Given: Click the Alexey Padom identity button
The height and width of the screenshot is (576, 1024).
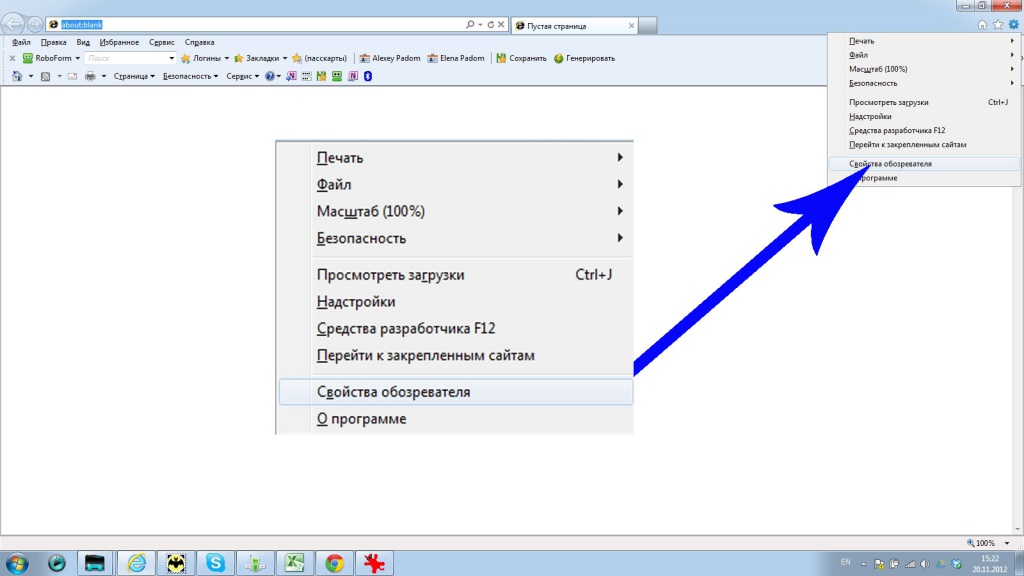Looking at the screenshot, I should (389, 58).
